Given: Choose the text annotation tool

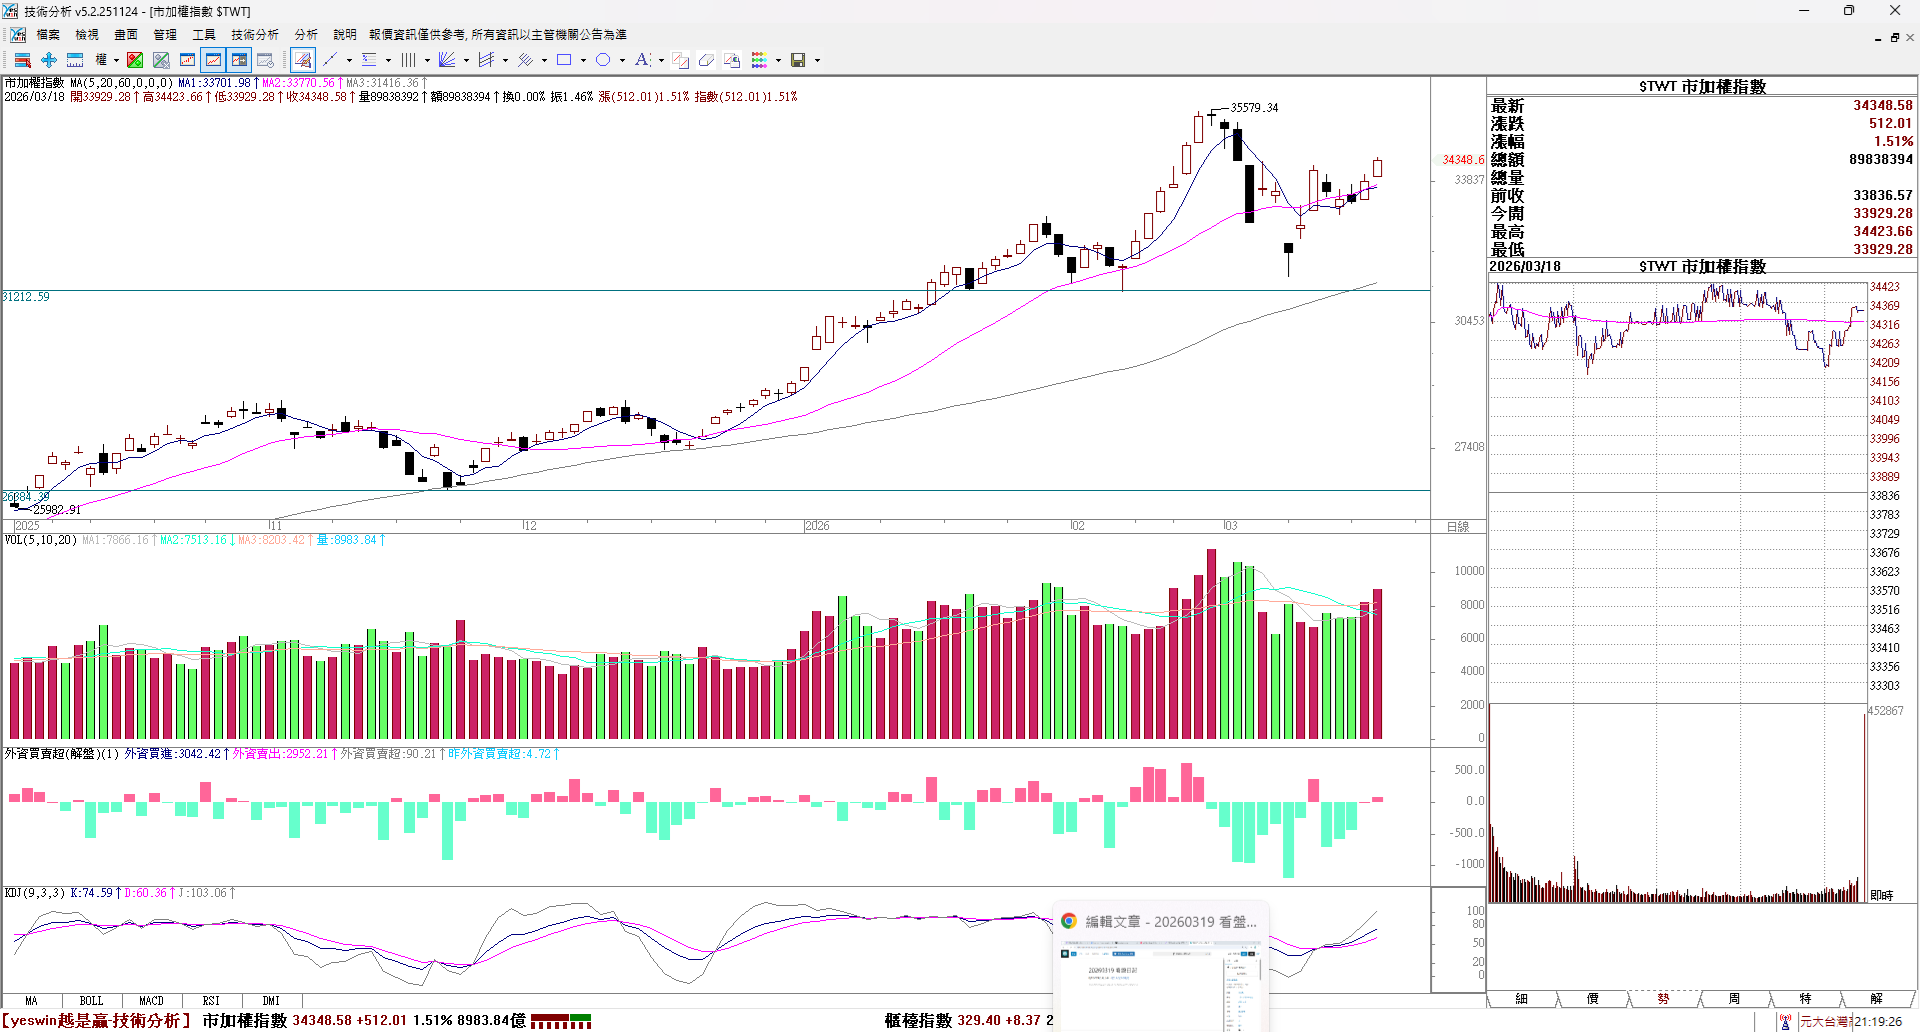Looking at the screenshot, I should (x=642, y=60).
